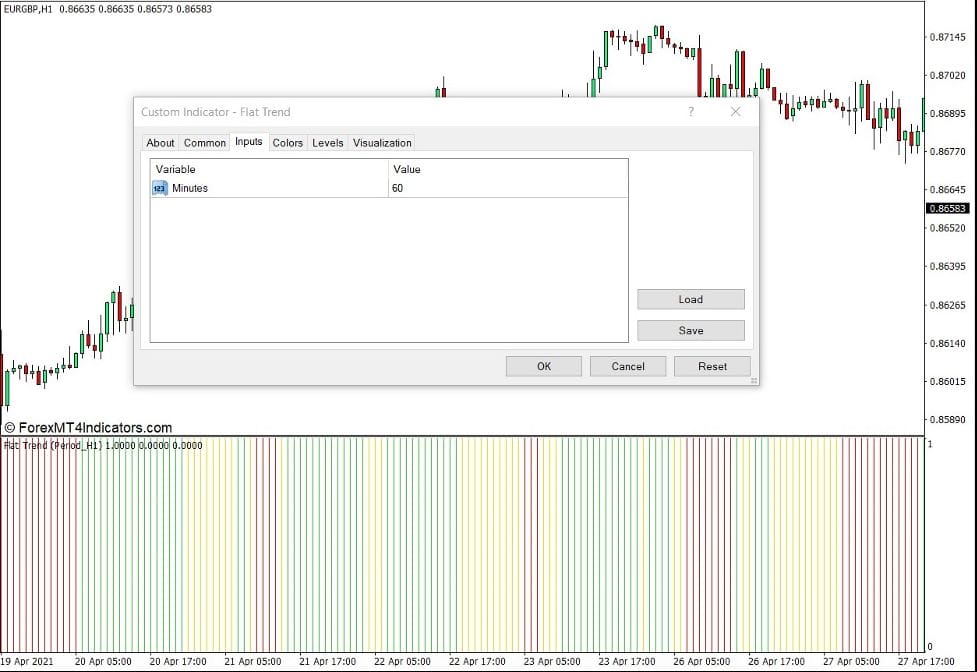The image size is (977, 672).
Task: Open the Common tab
Action: point(204,142)
